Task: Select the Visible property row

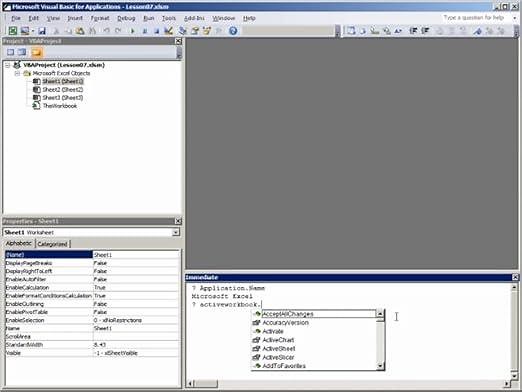Action: tap(92, 353)
